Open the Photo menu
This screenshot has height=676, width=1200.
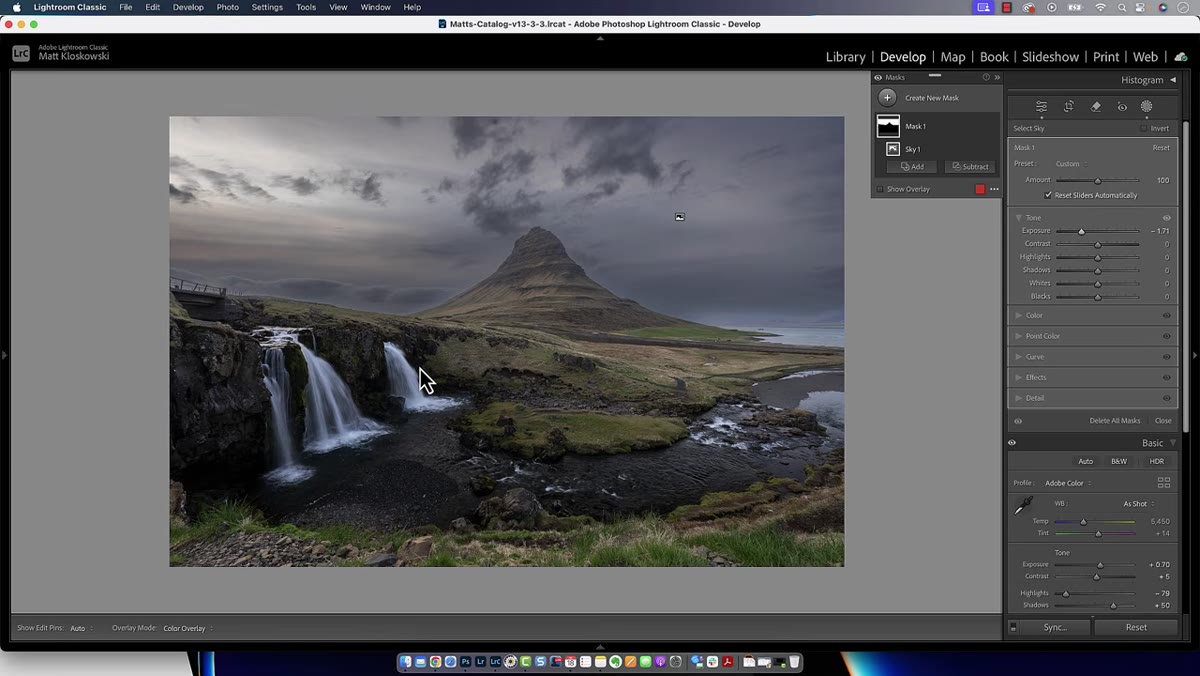tap(228, 7)
